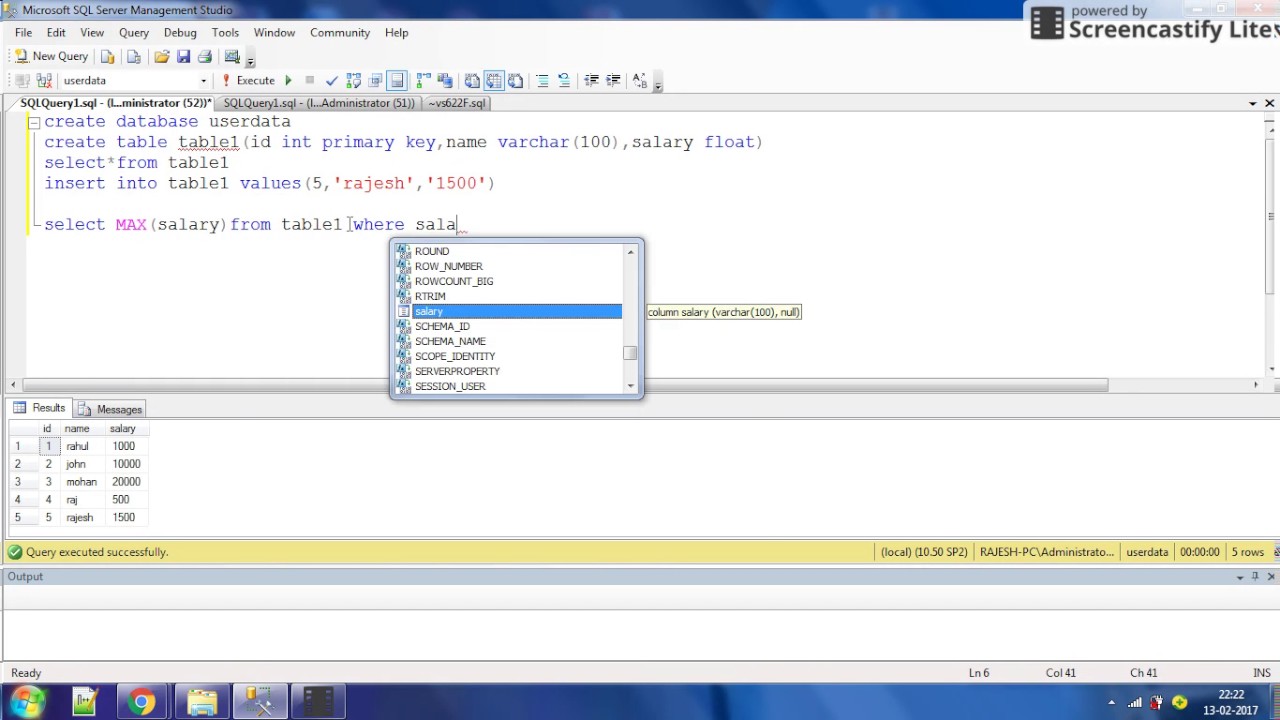The height and width of the screenshot is (720, 1280).
Task: Click the printer icon in the toolbar
Action: (205, 57)
